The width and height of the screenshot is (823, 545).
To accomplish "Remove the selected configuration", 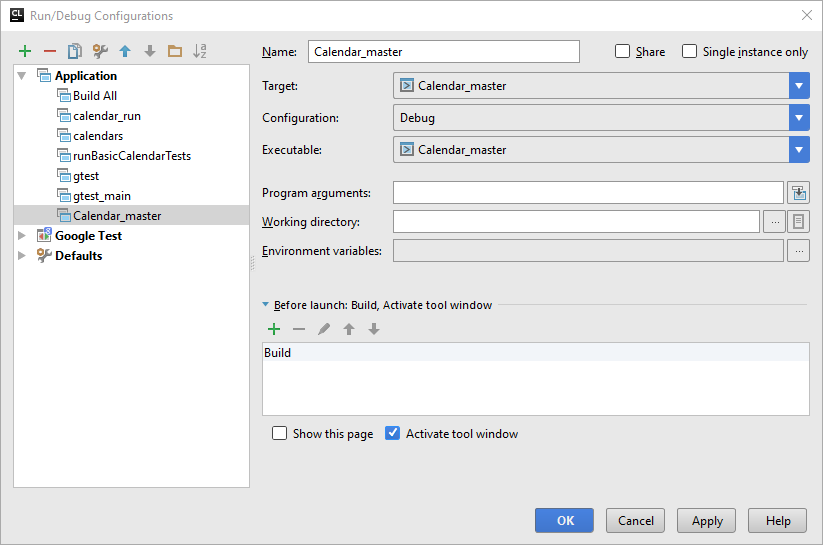I will coord(49,51).
